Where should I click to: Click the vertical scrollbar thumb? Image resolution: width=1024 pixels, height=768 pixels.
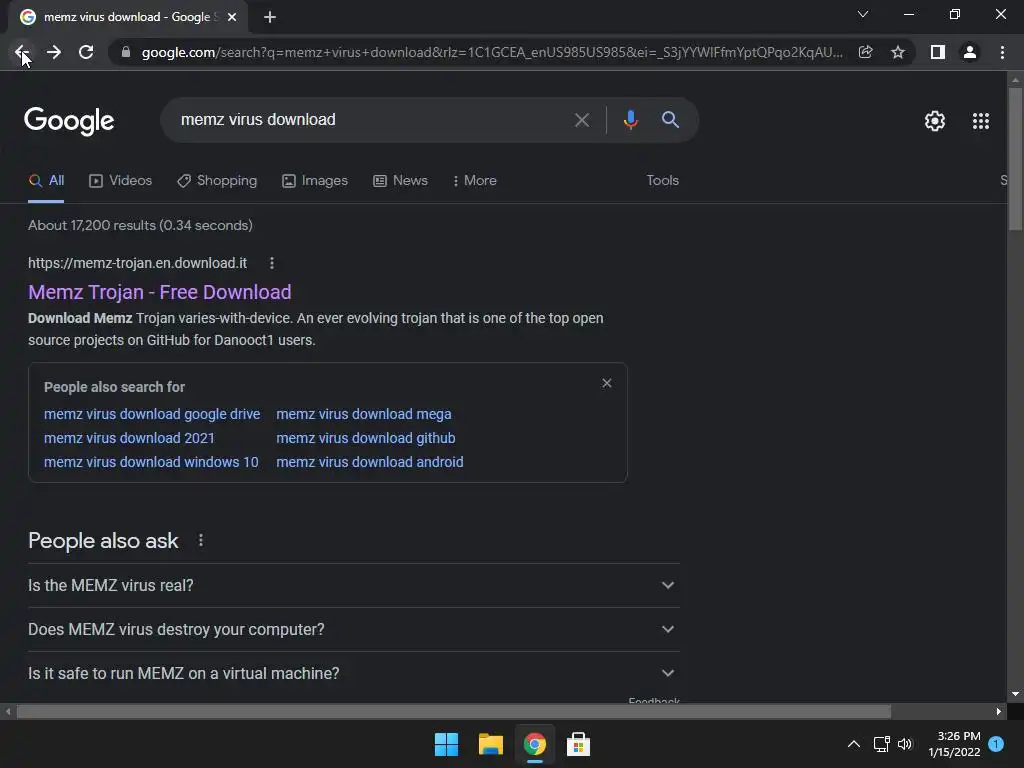(1015, 159)
